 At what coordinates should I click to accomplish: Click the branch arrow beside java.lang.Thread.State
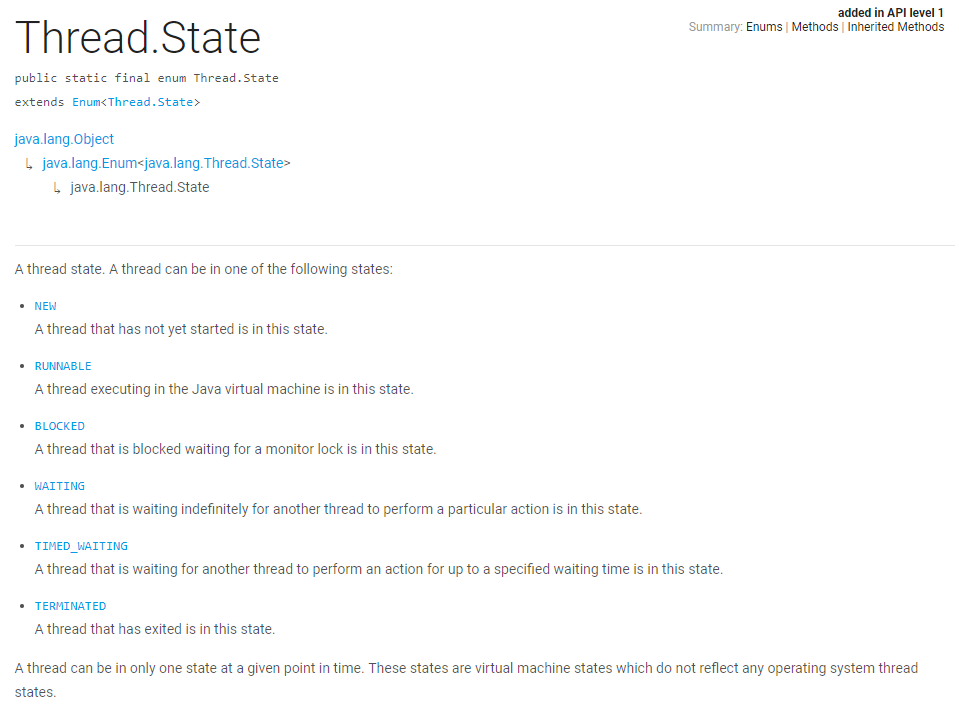click(57, 187)
